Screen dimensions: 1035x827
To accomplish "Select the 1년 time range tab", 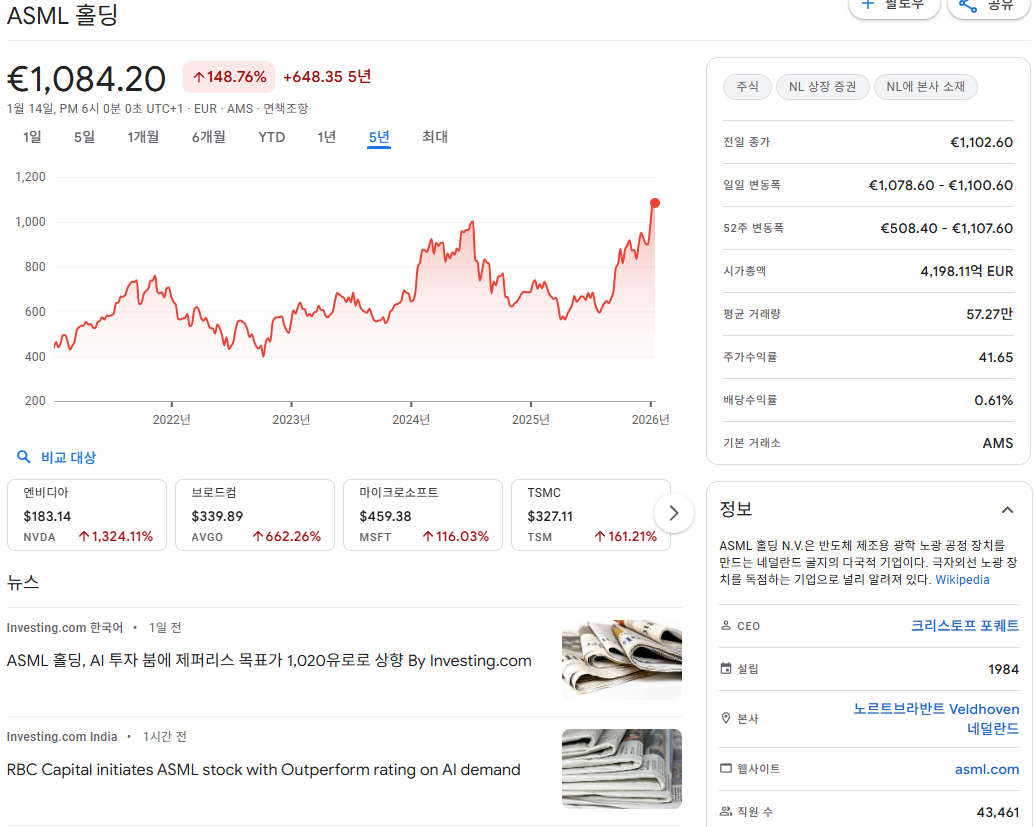I will tap(326, 137).
